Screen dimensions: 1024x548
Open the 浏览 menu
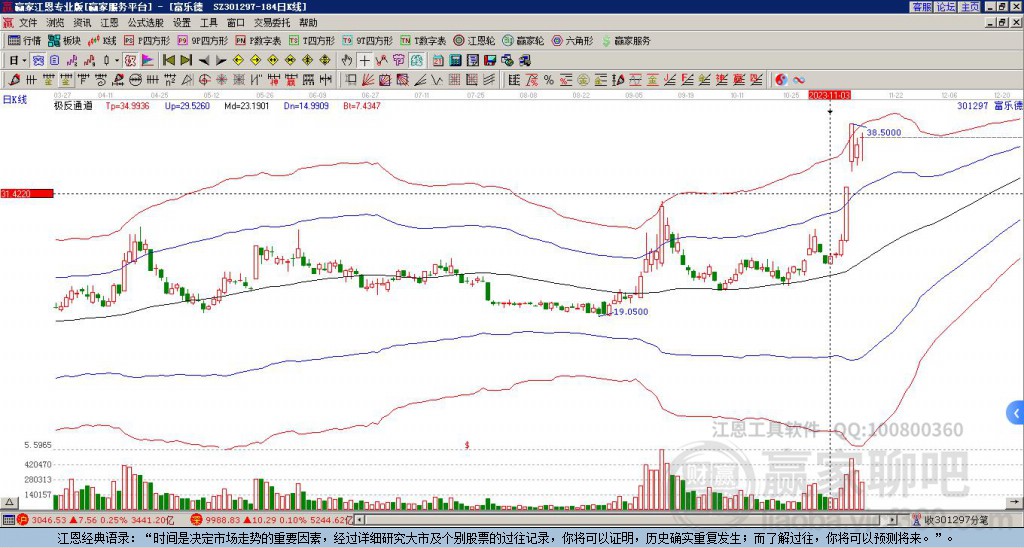pyautogui.click(x=55, y=23)
